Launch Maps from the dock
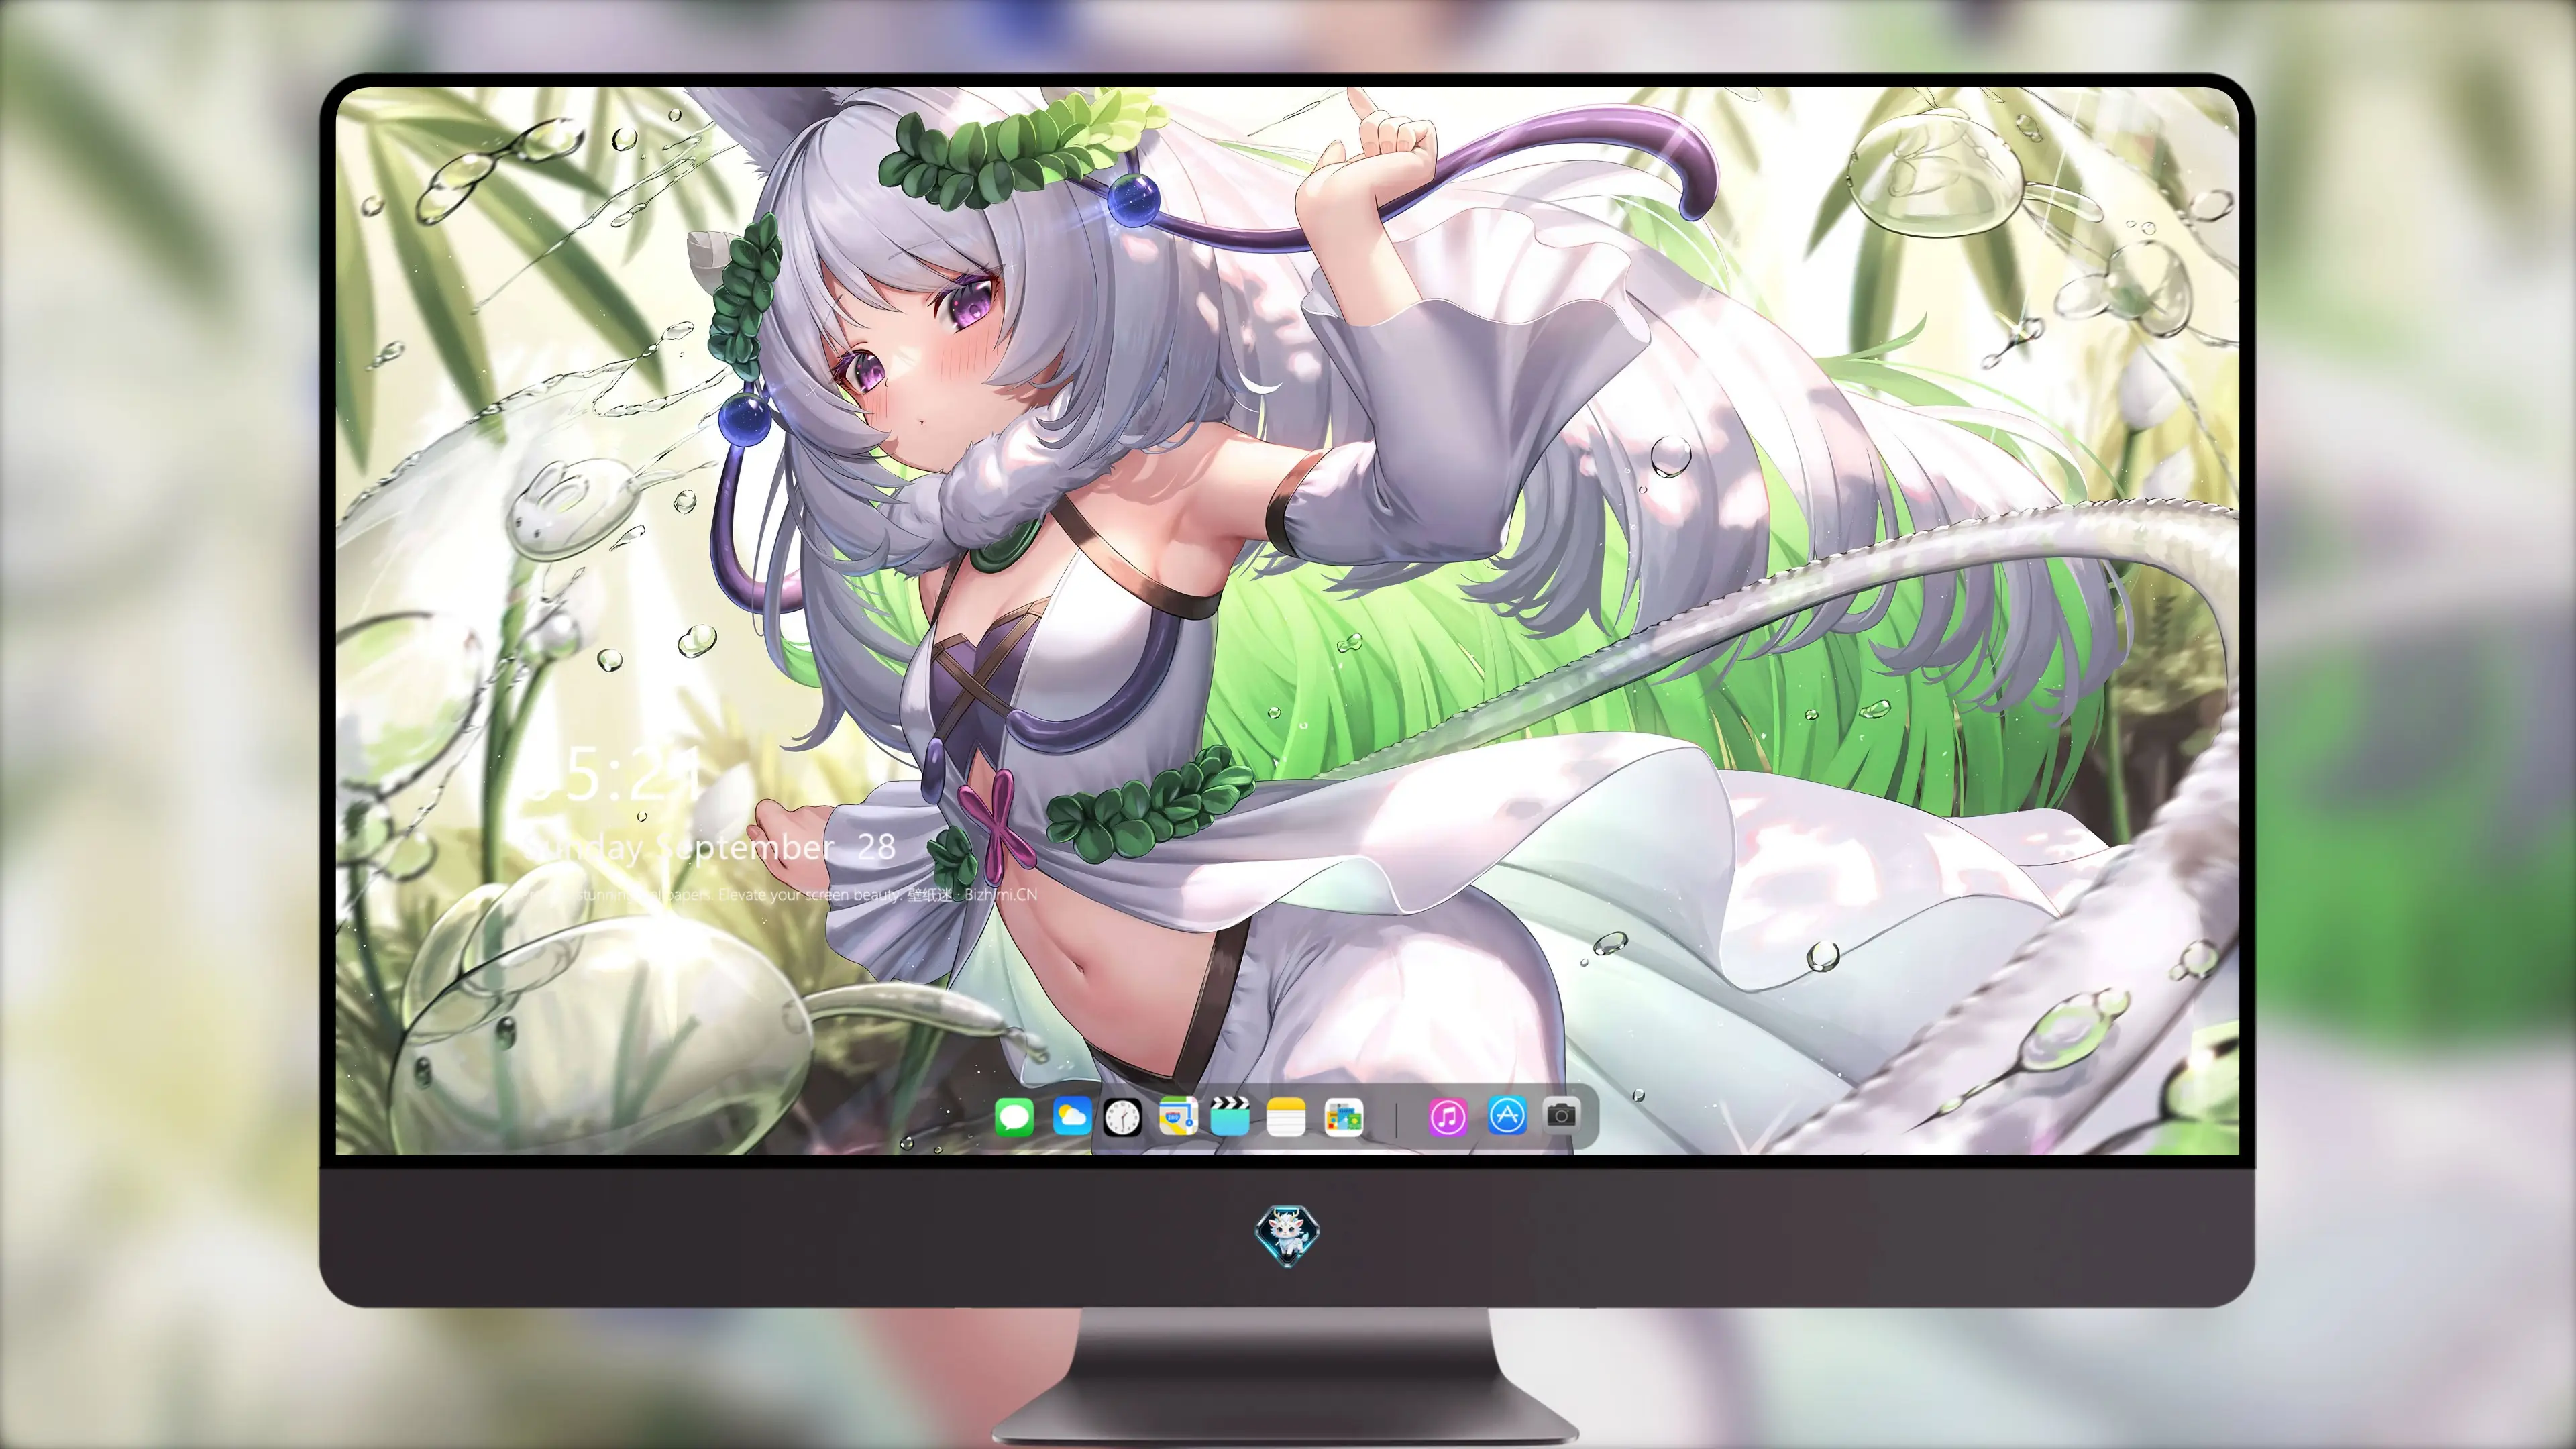 point(1178,1117)
